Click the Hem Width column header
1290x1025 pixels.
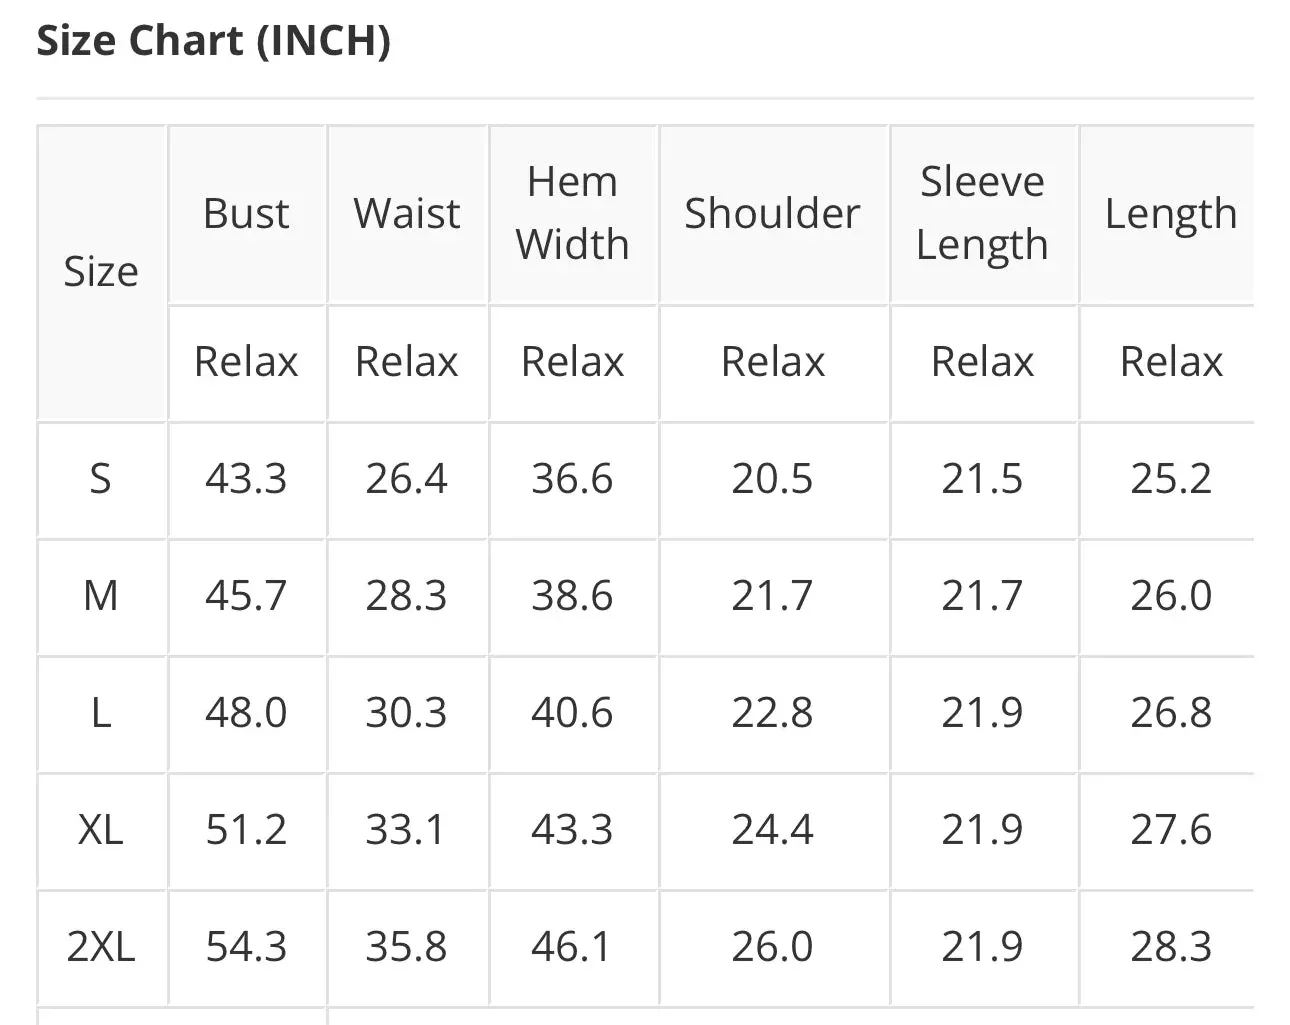point(572,214)
